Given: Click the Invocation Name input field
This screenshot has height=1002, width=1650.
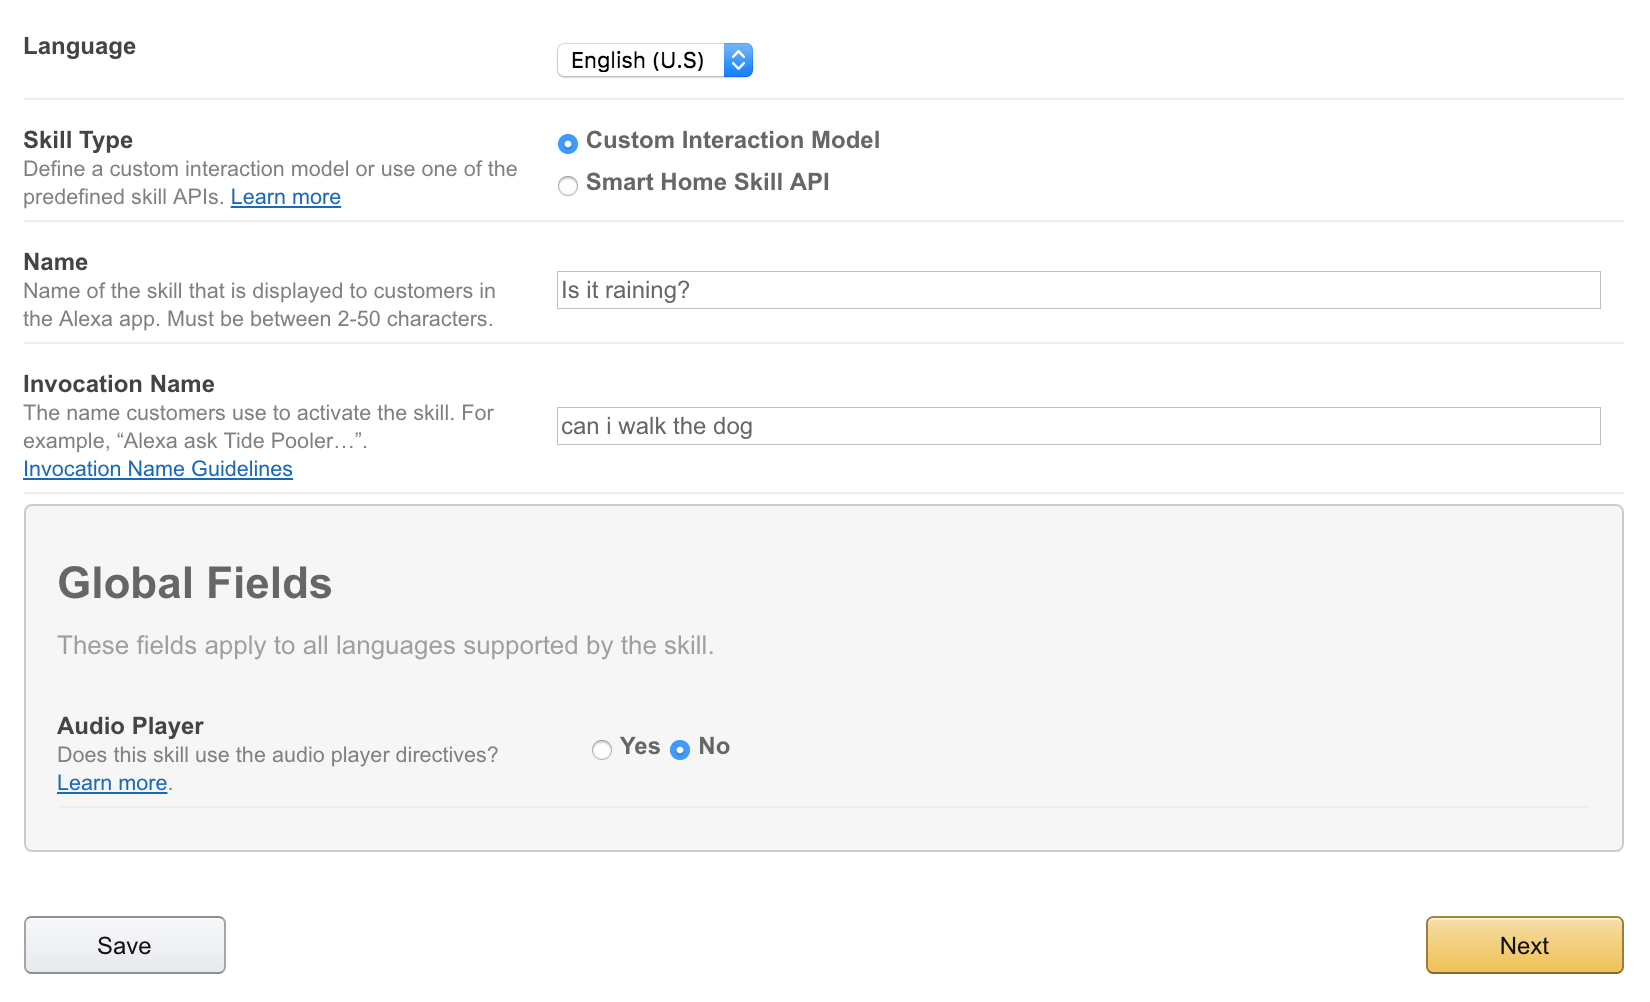Looking at the screenshot, I should pyautogui.click(x=1078, y=426).
